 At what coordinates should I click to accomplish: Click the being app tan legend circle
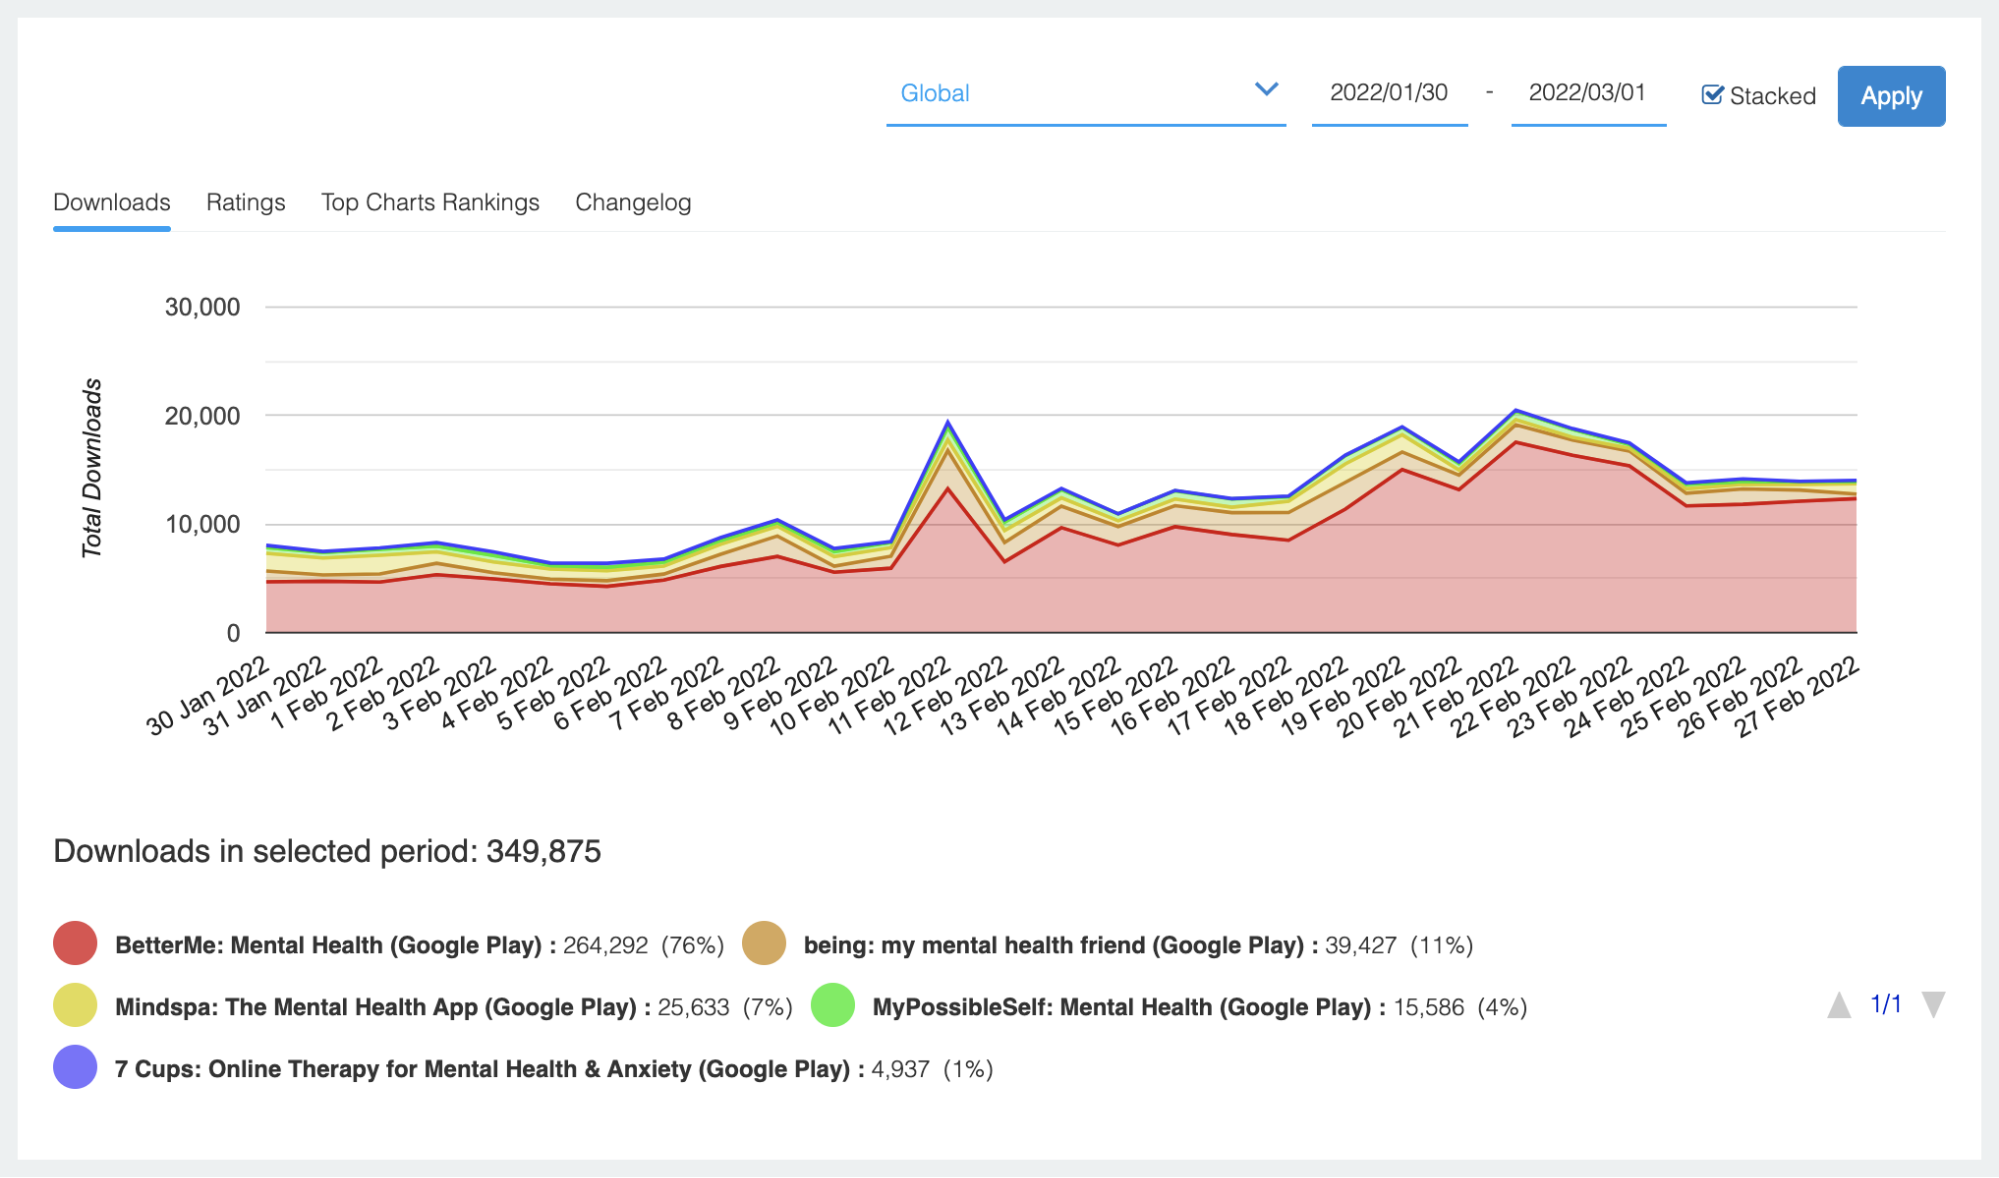coord(764,943)
